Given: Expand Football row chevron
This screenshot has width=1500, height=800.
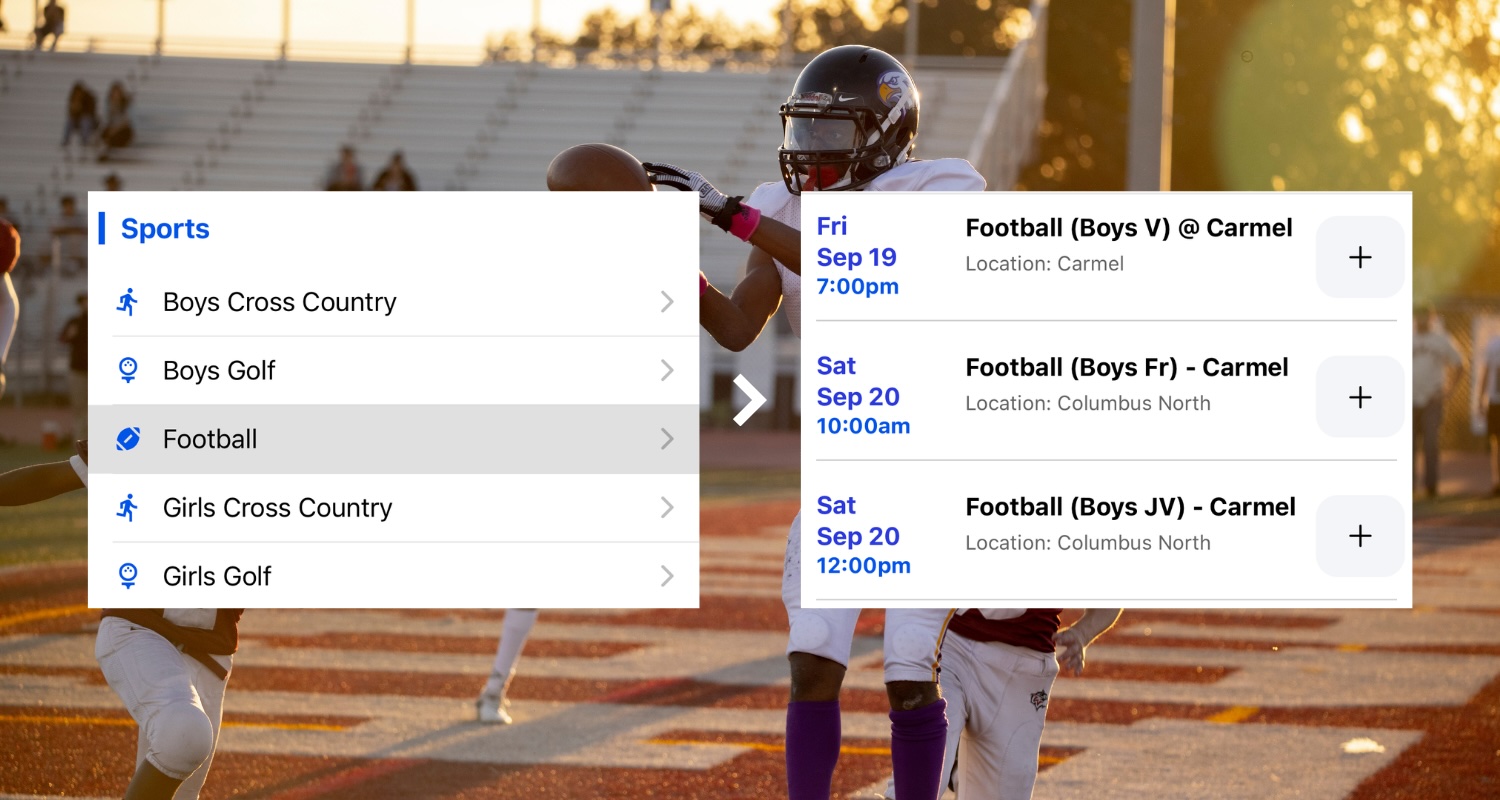Looking at the screenshot, I should coord(667,439).
